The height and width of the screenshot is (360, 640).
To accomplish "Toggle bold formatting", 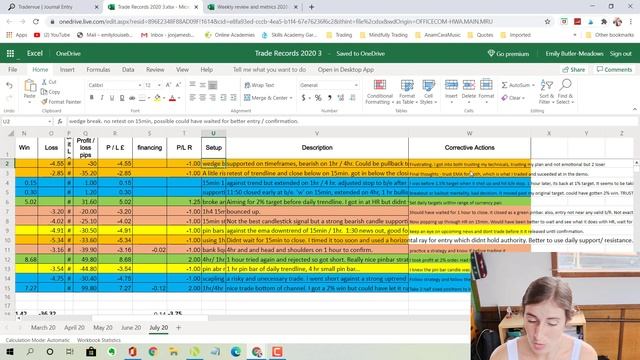I will click(x=91, y=98).
